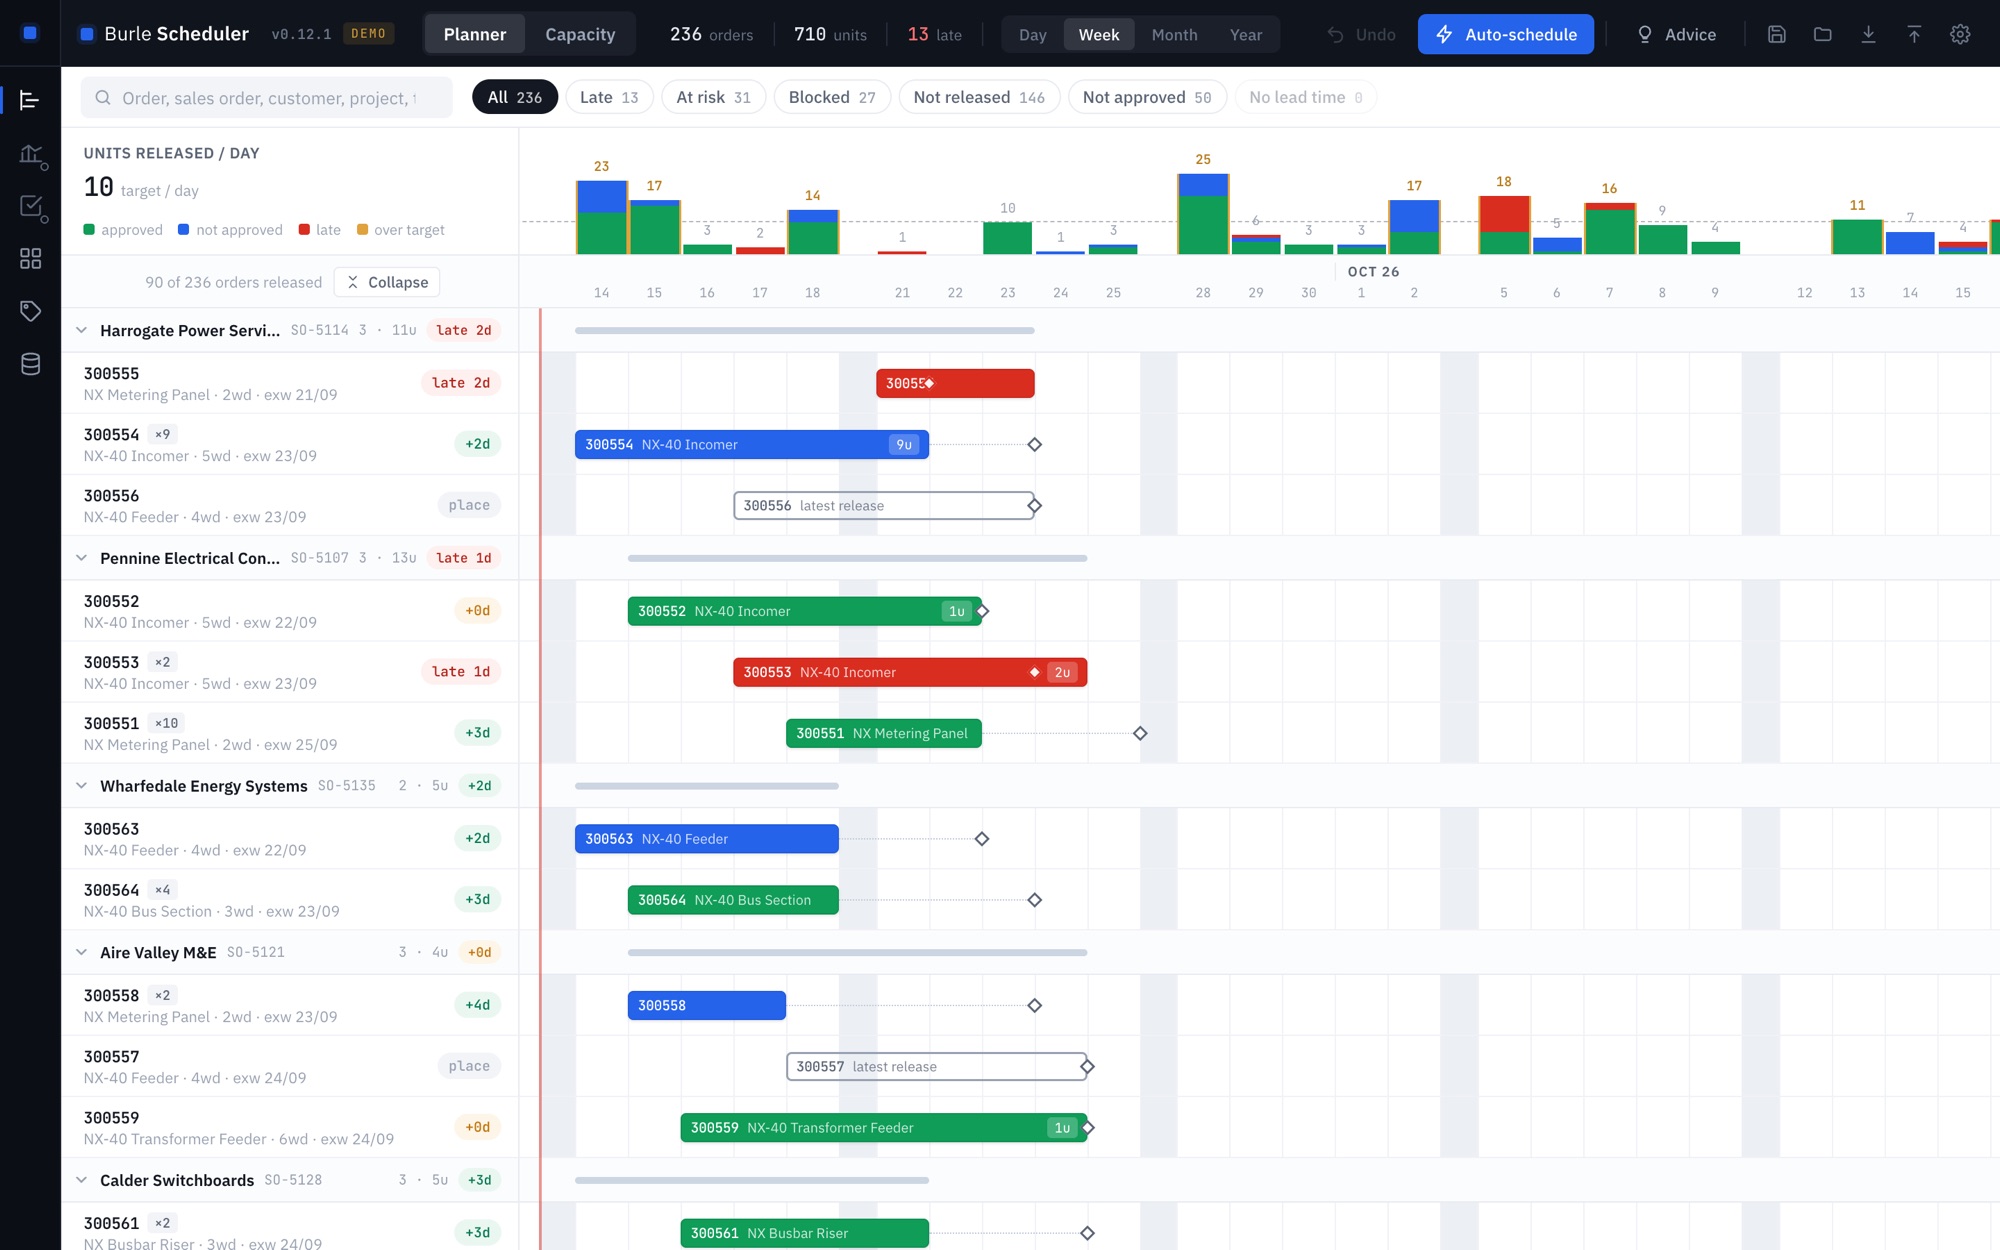Image resolution: width=2000 pixels, height=1250 pixels.
Task: Toggle the At risk 31 filter
Action: click(713, 97)
